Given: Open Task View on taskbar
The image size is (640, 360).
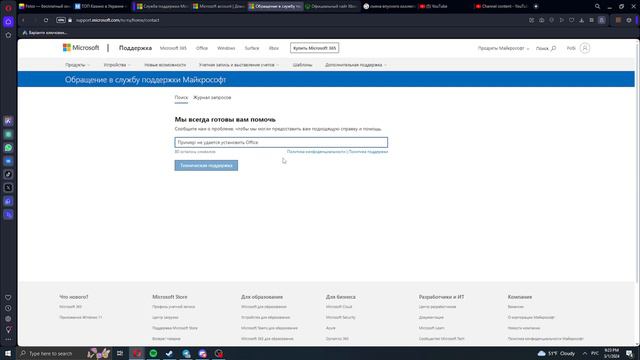Looking at the screenshot, I should [120, 353].
